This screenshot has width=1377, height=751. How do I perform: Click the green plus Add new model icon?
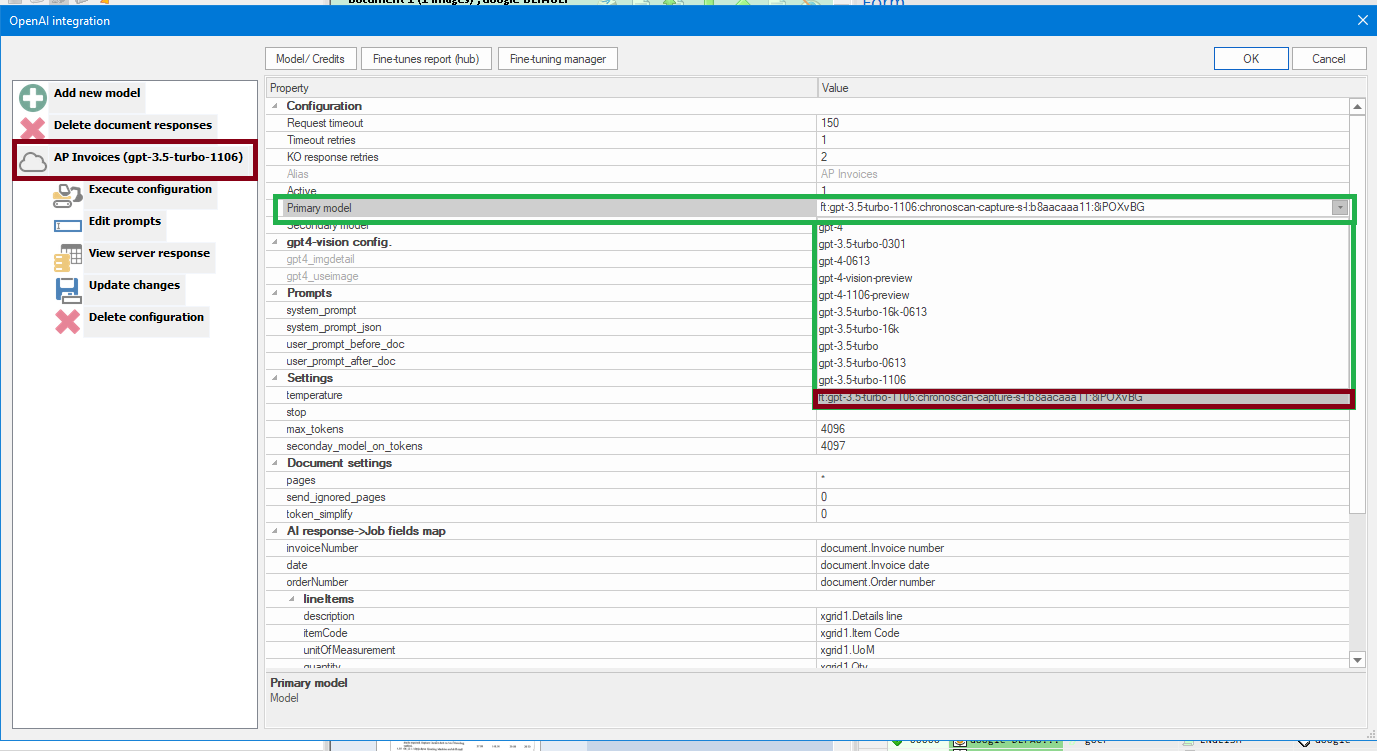click(33, 97)
